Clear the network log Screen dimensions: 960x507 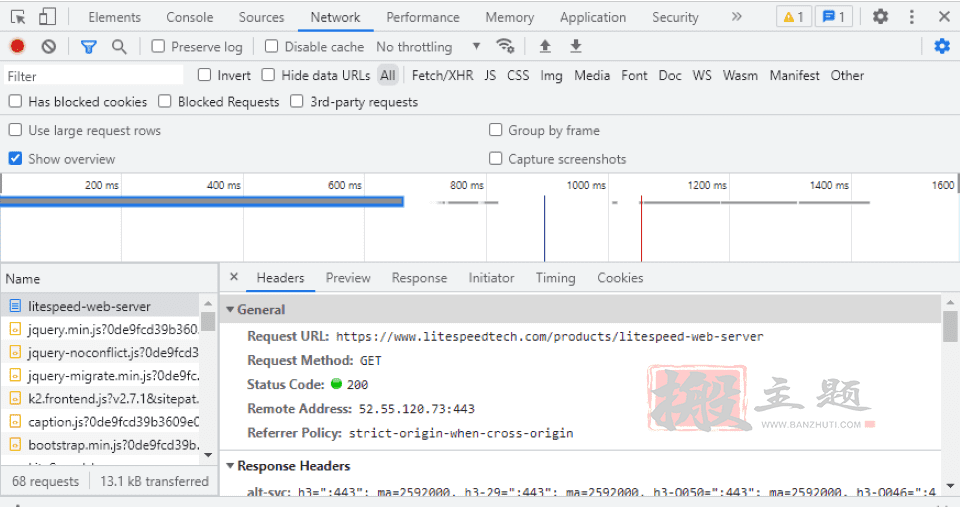(48, 46)
